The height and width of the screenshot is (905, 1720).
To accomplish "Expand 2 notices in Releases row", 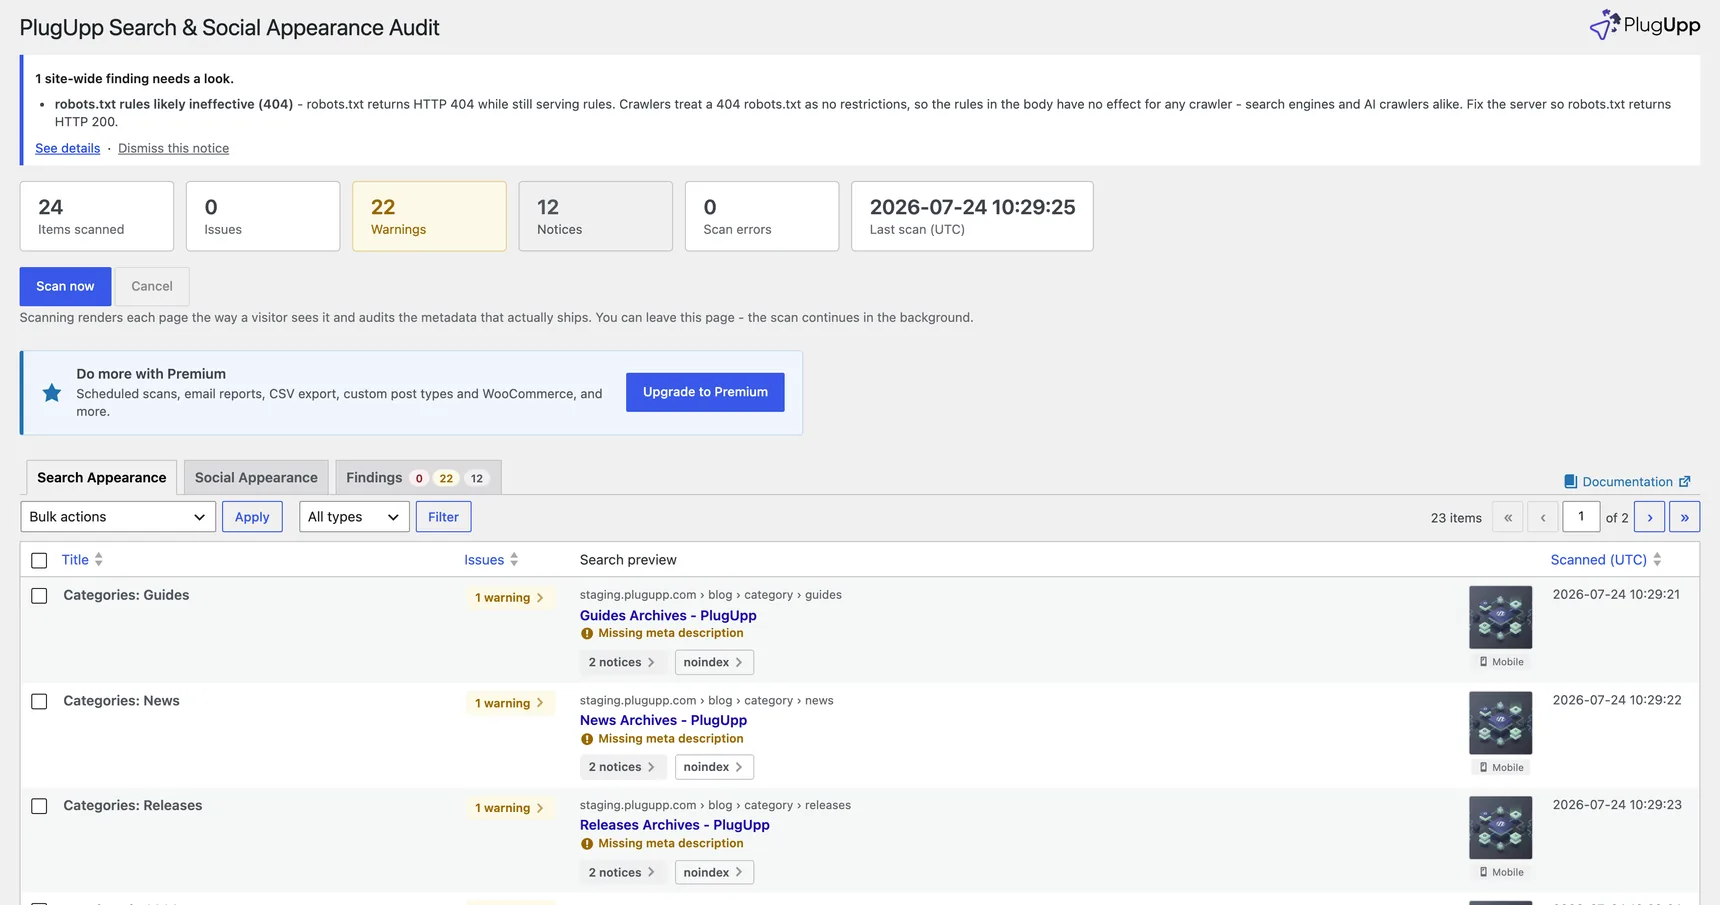I will click(622, 873).
